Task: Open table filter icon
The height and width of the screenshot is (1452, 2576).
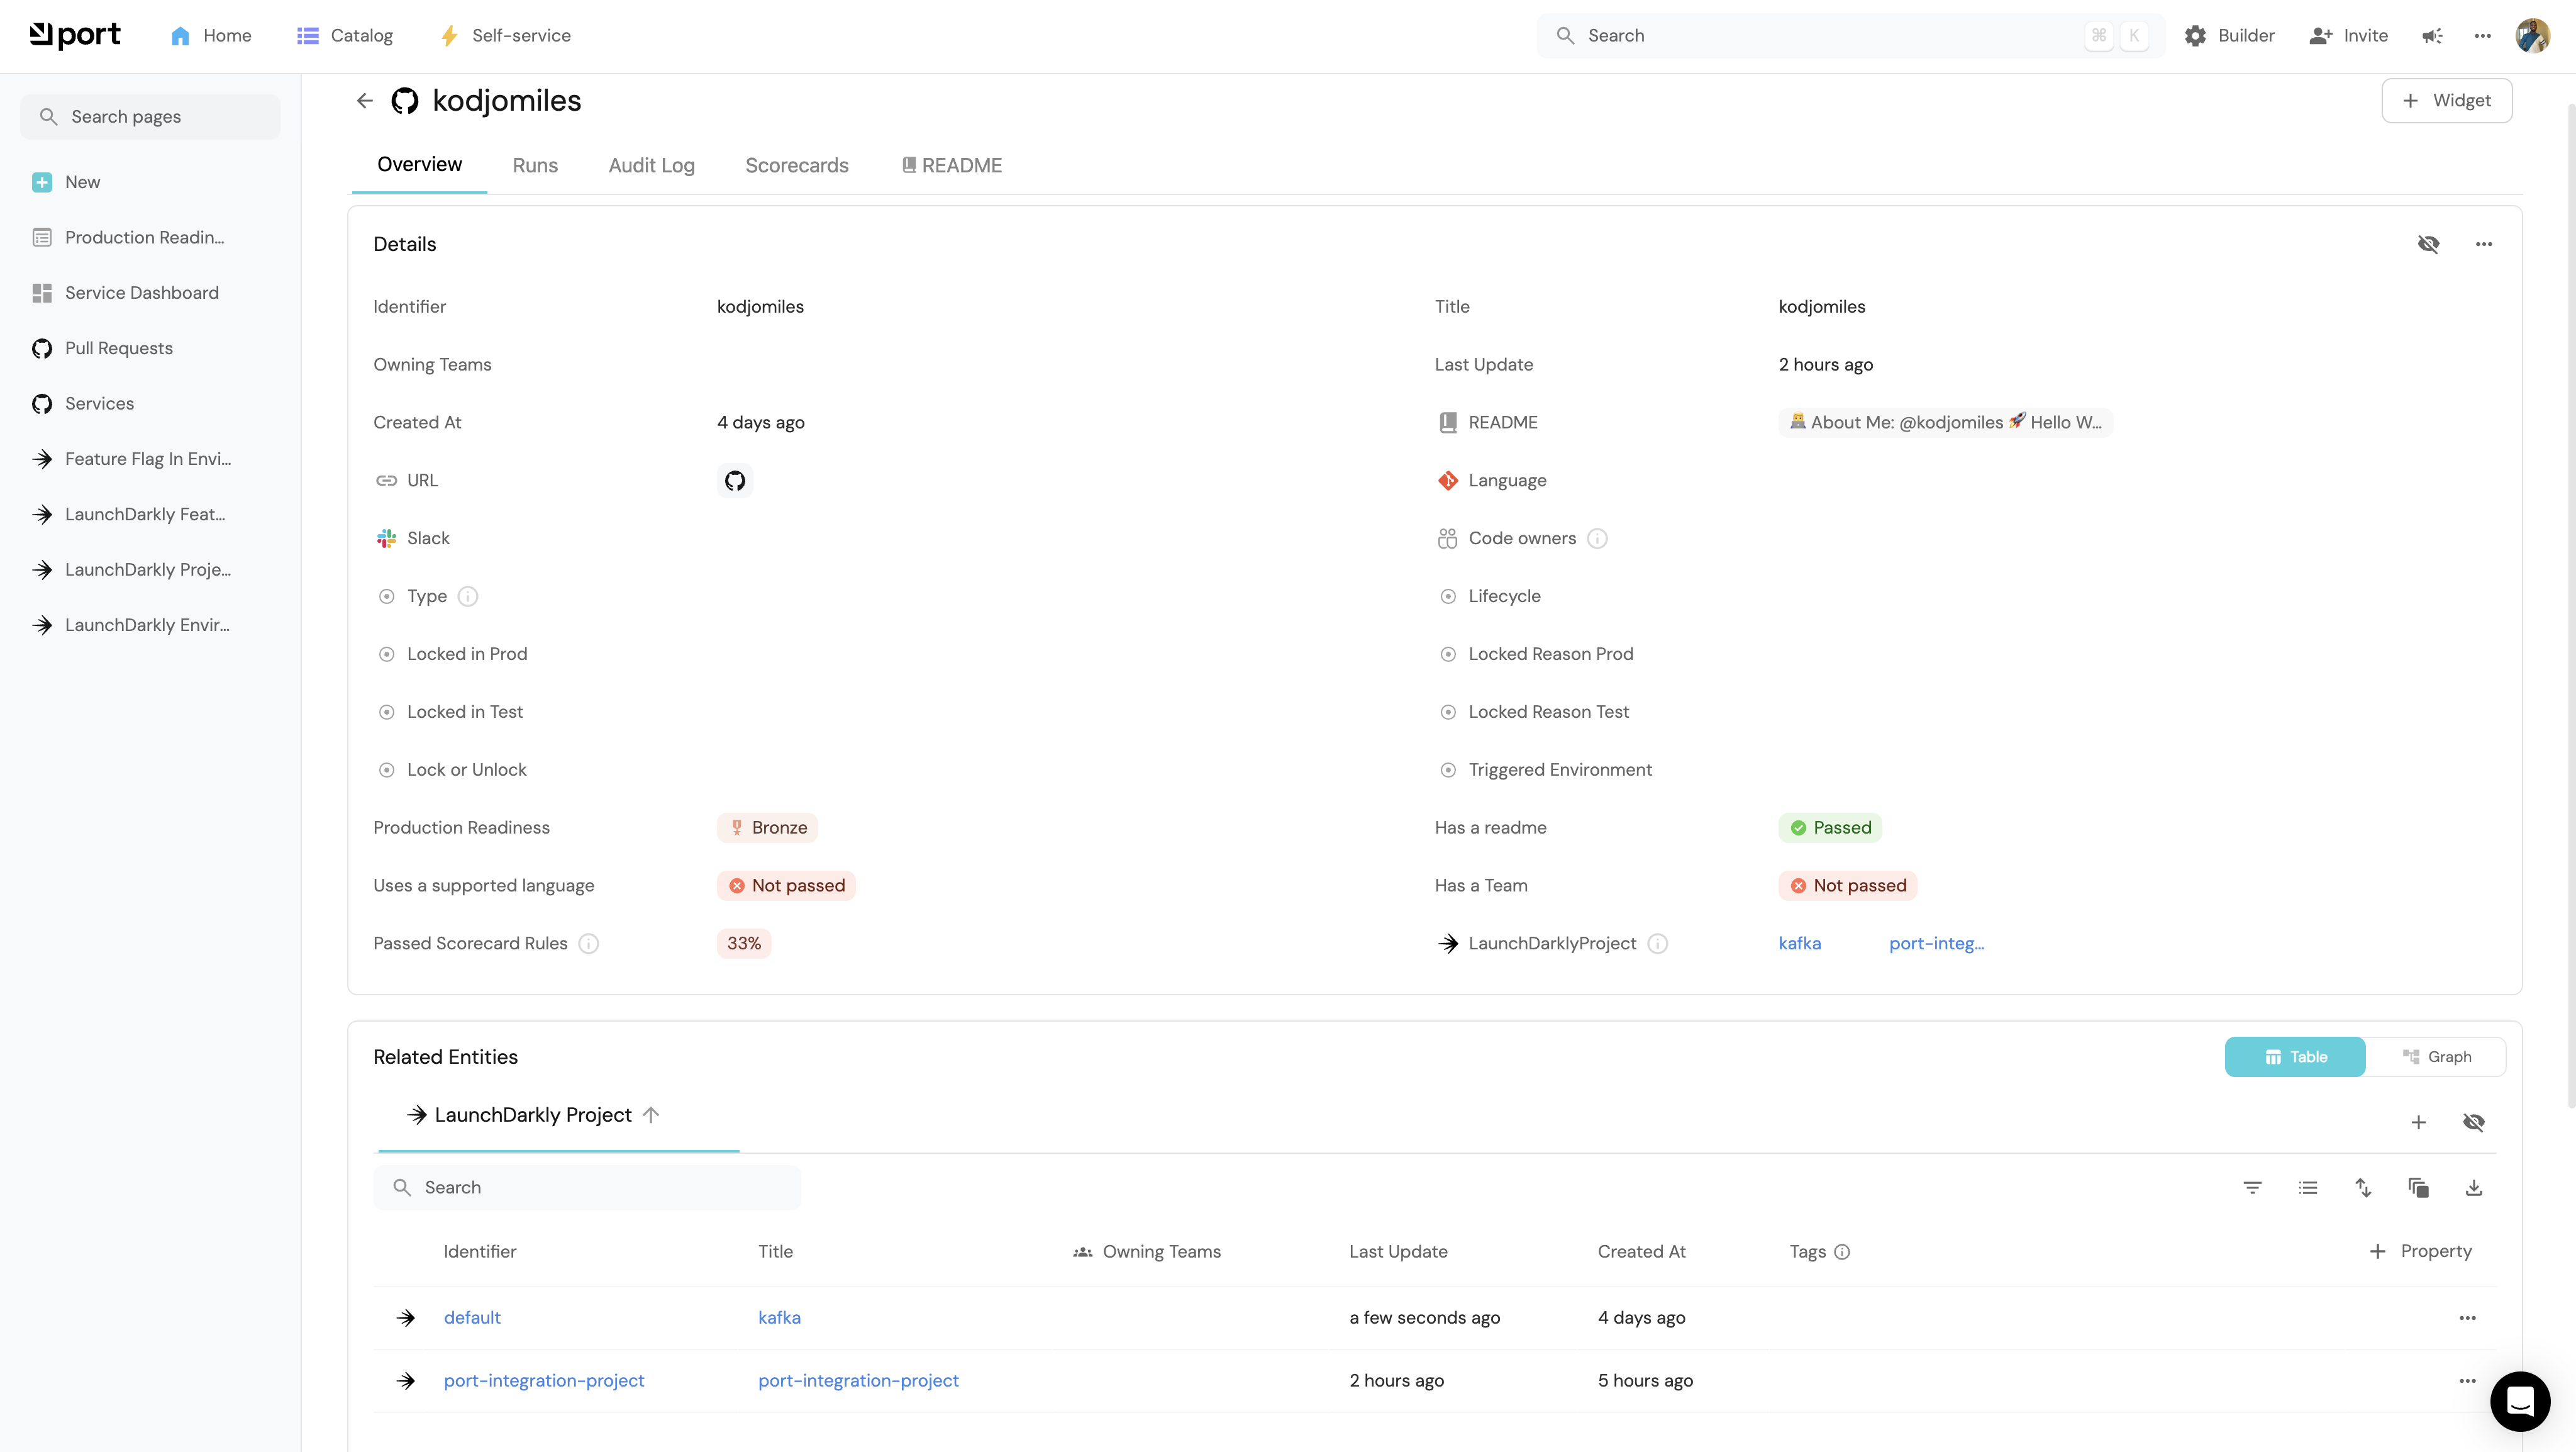Action: [2252, 1188]
